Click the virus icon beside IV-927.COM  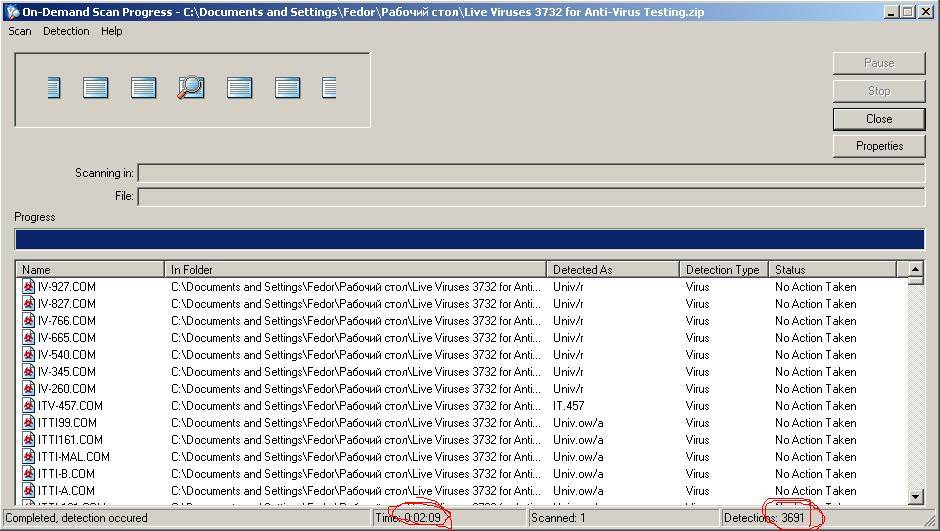(29, 287)
